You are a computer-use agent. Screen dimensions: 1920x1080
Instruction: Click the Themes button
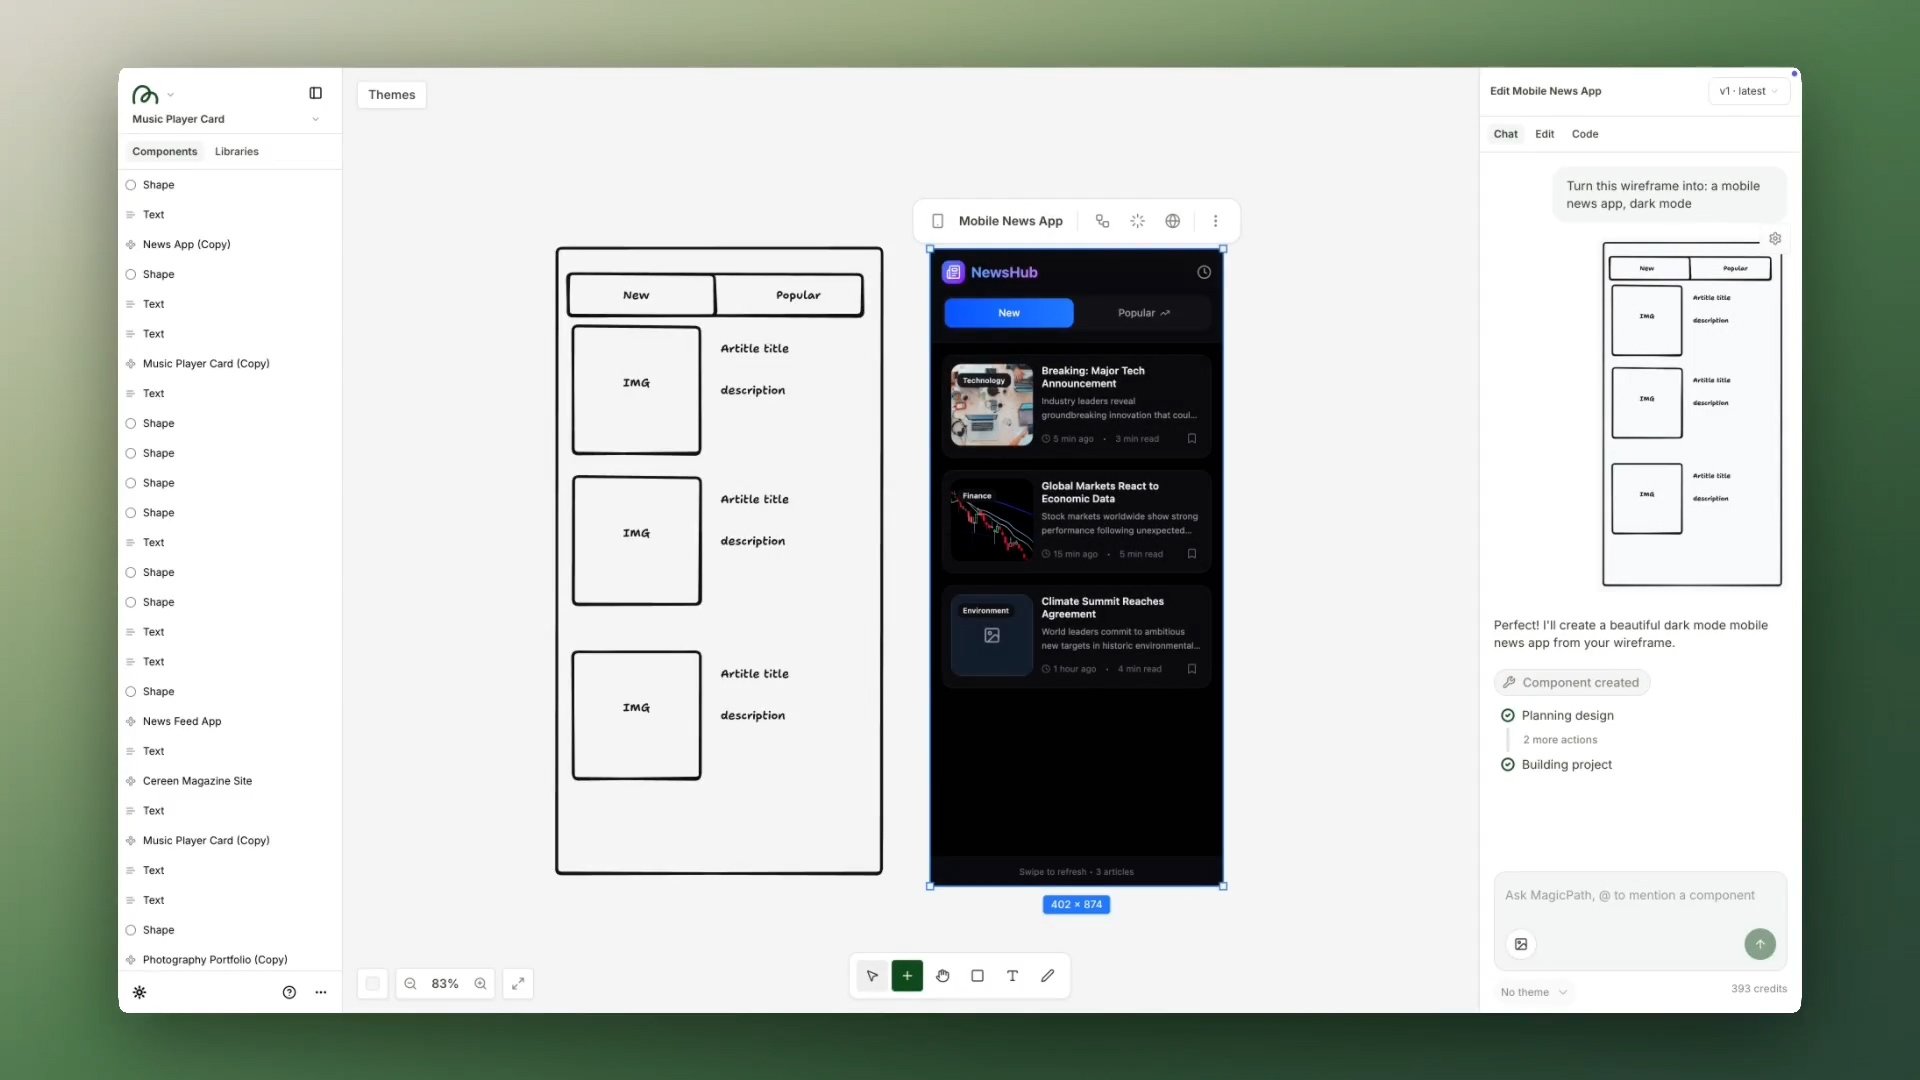(x=391, y=94)
